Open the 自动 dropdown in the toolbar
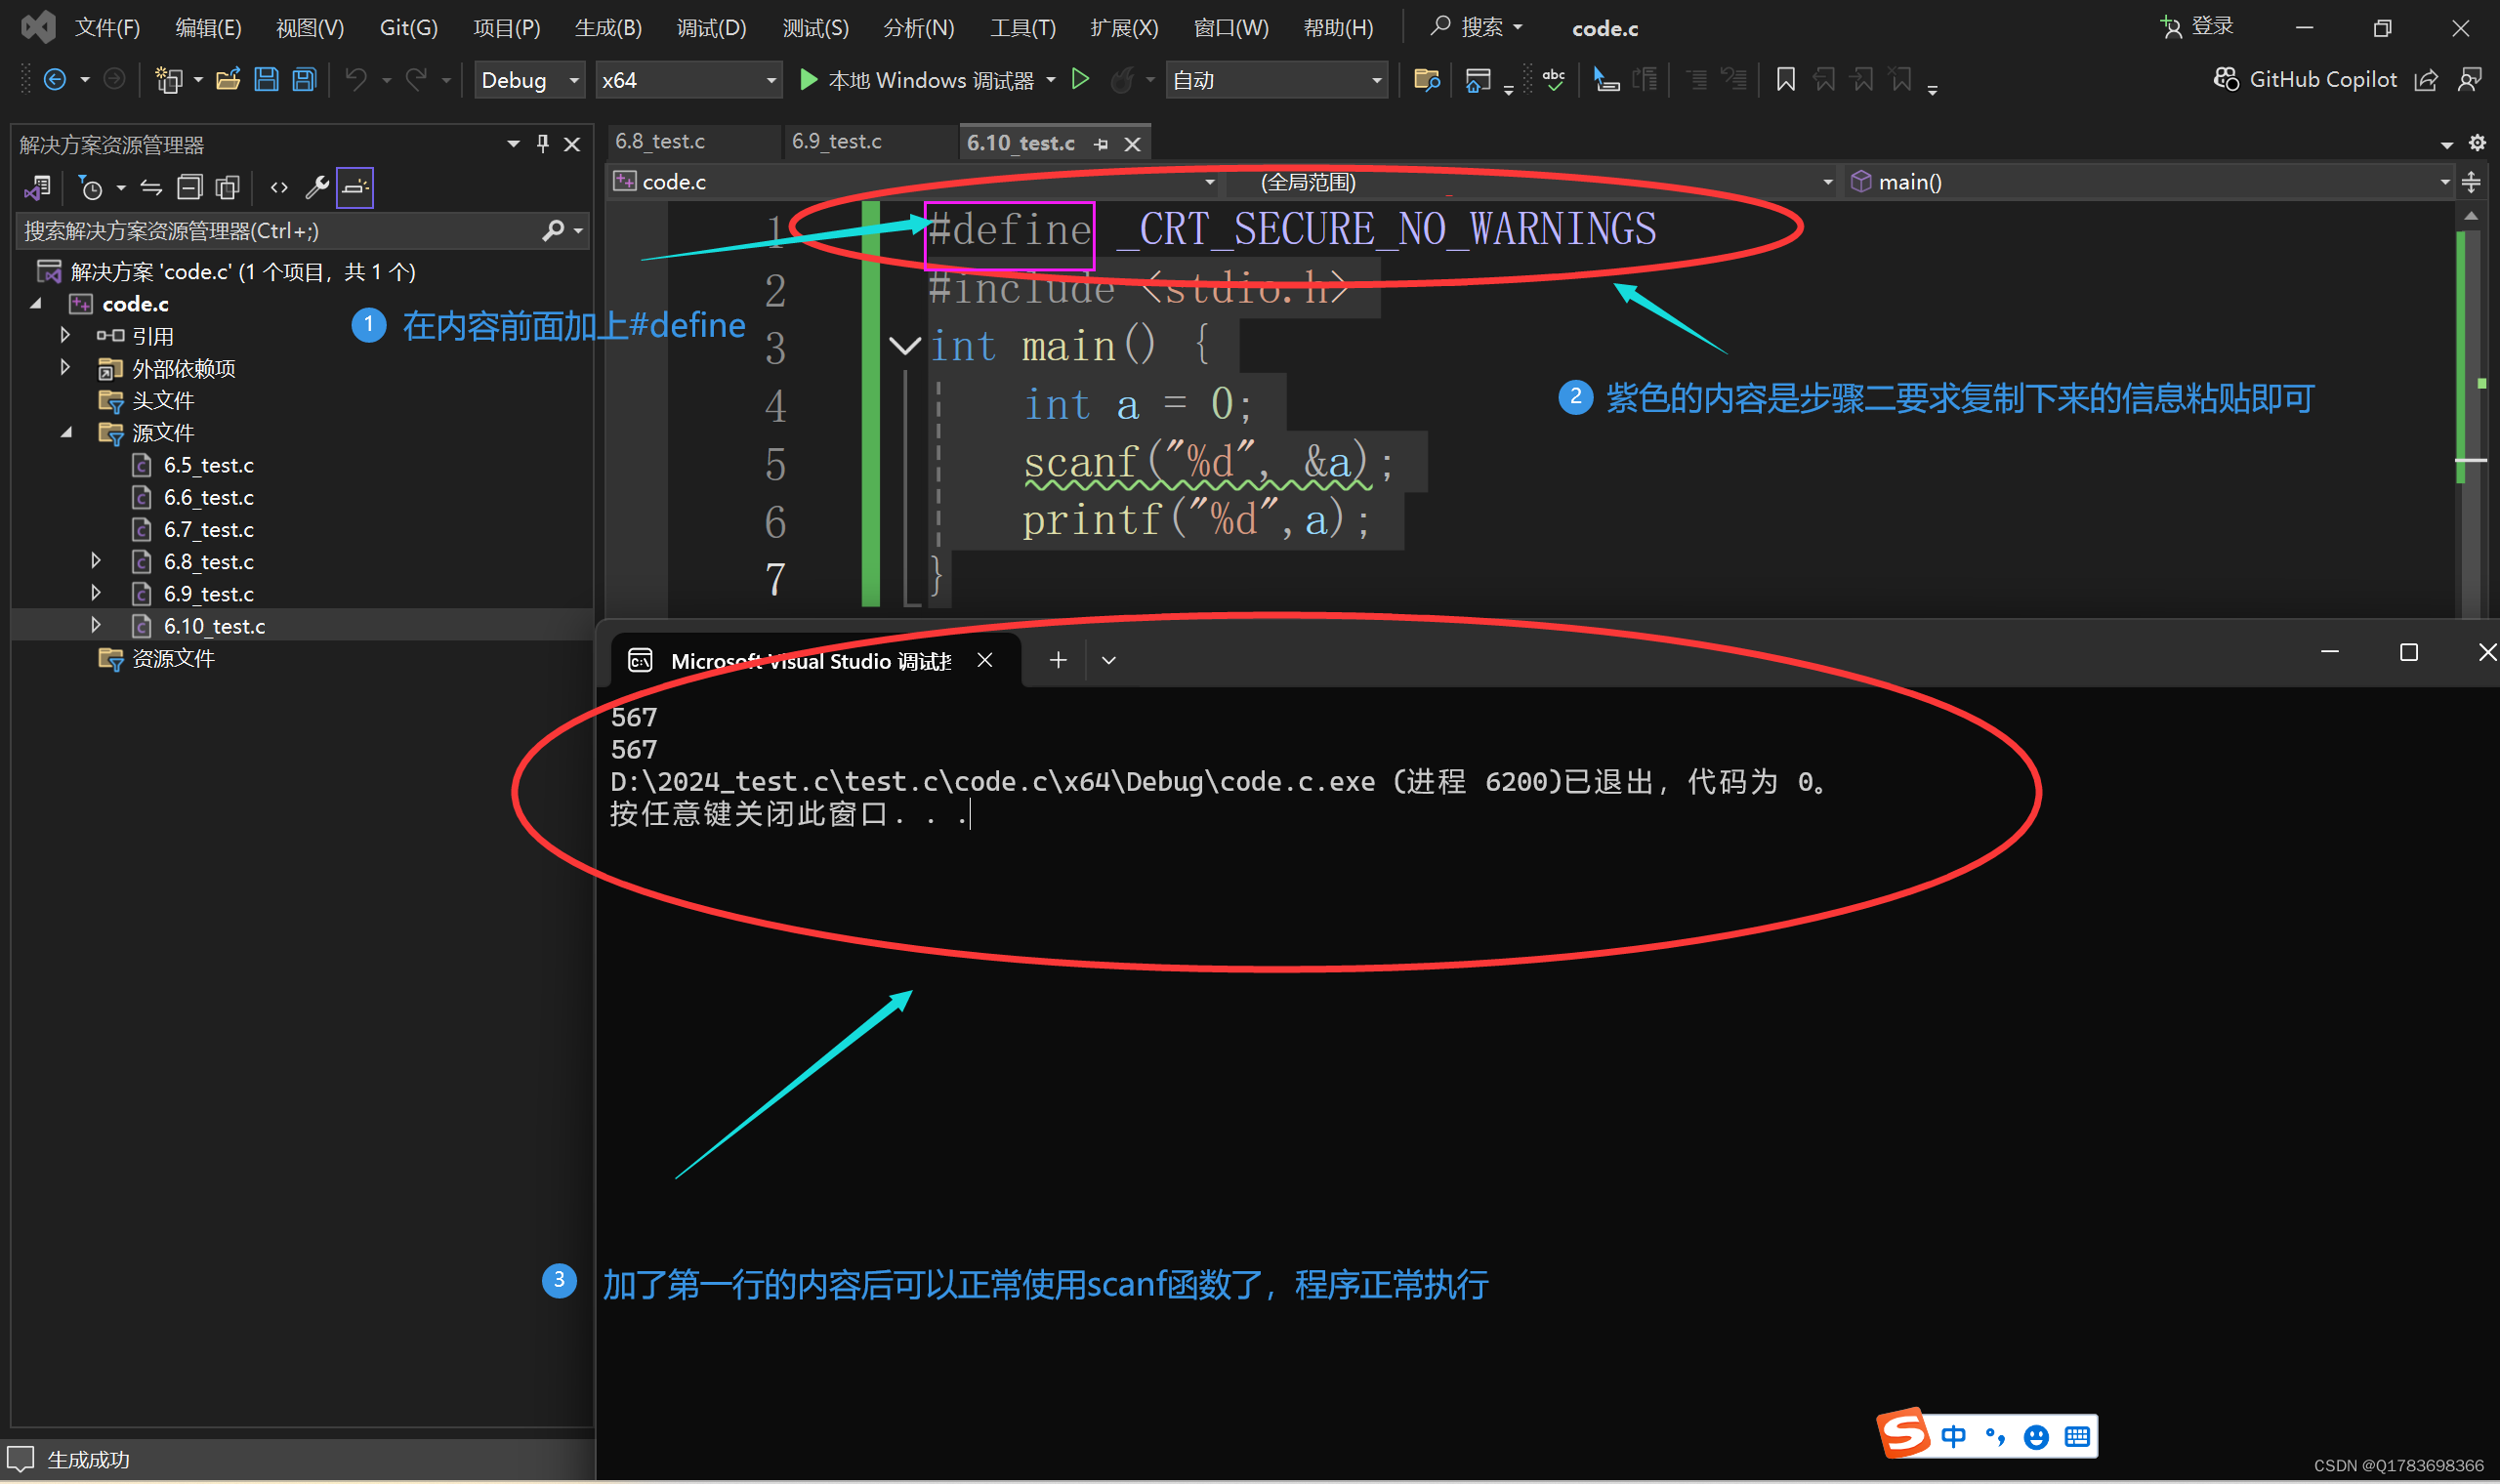Viewport: 2500px width, 1484px height. coord(1277,80)
